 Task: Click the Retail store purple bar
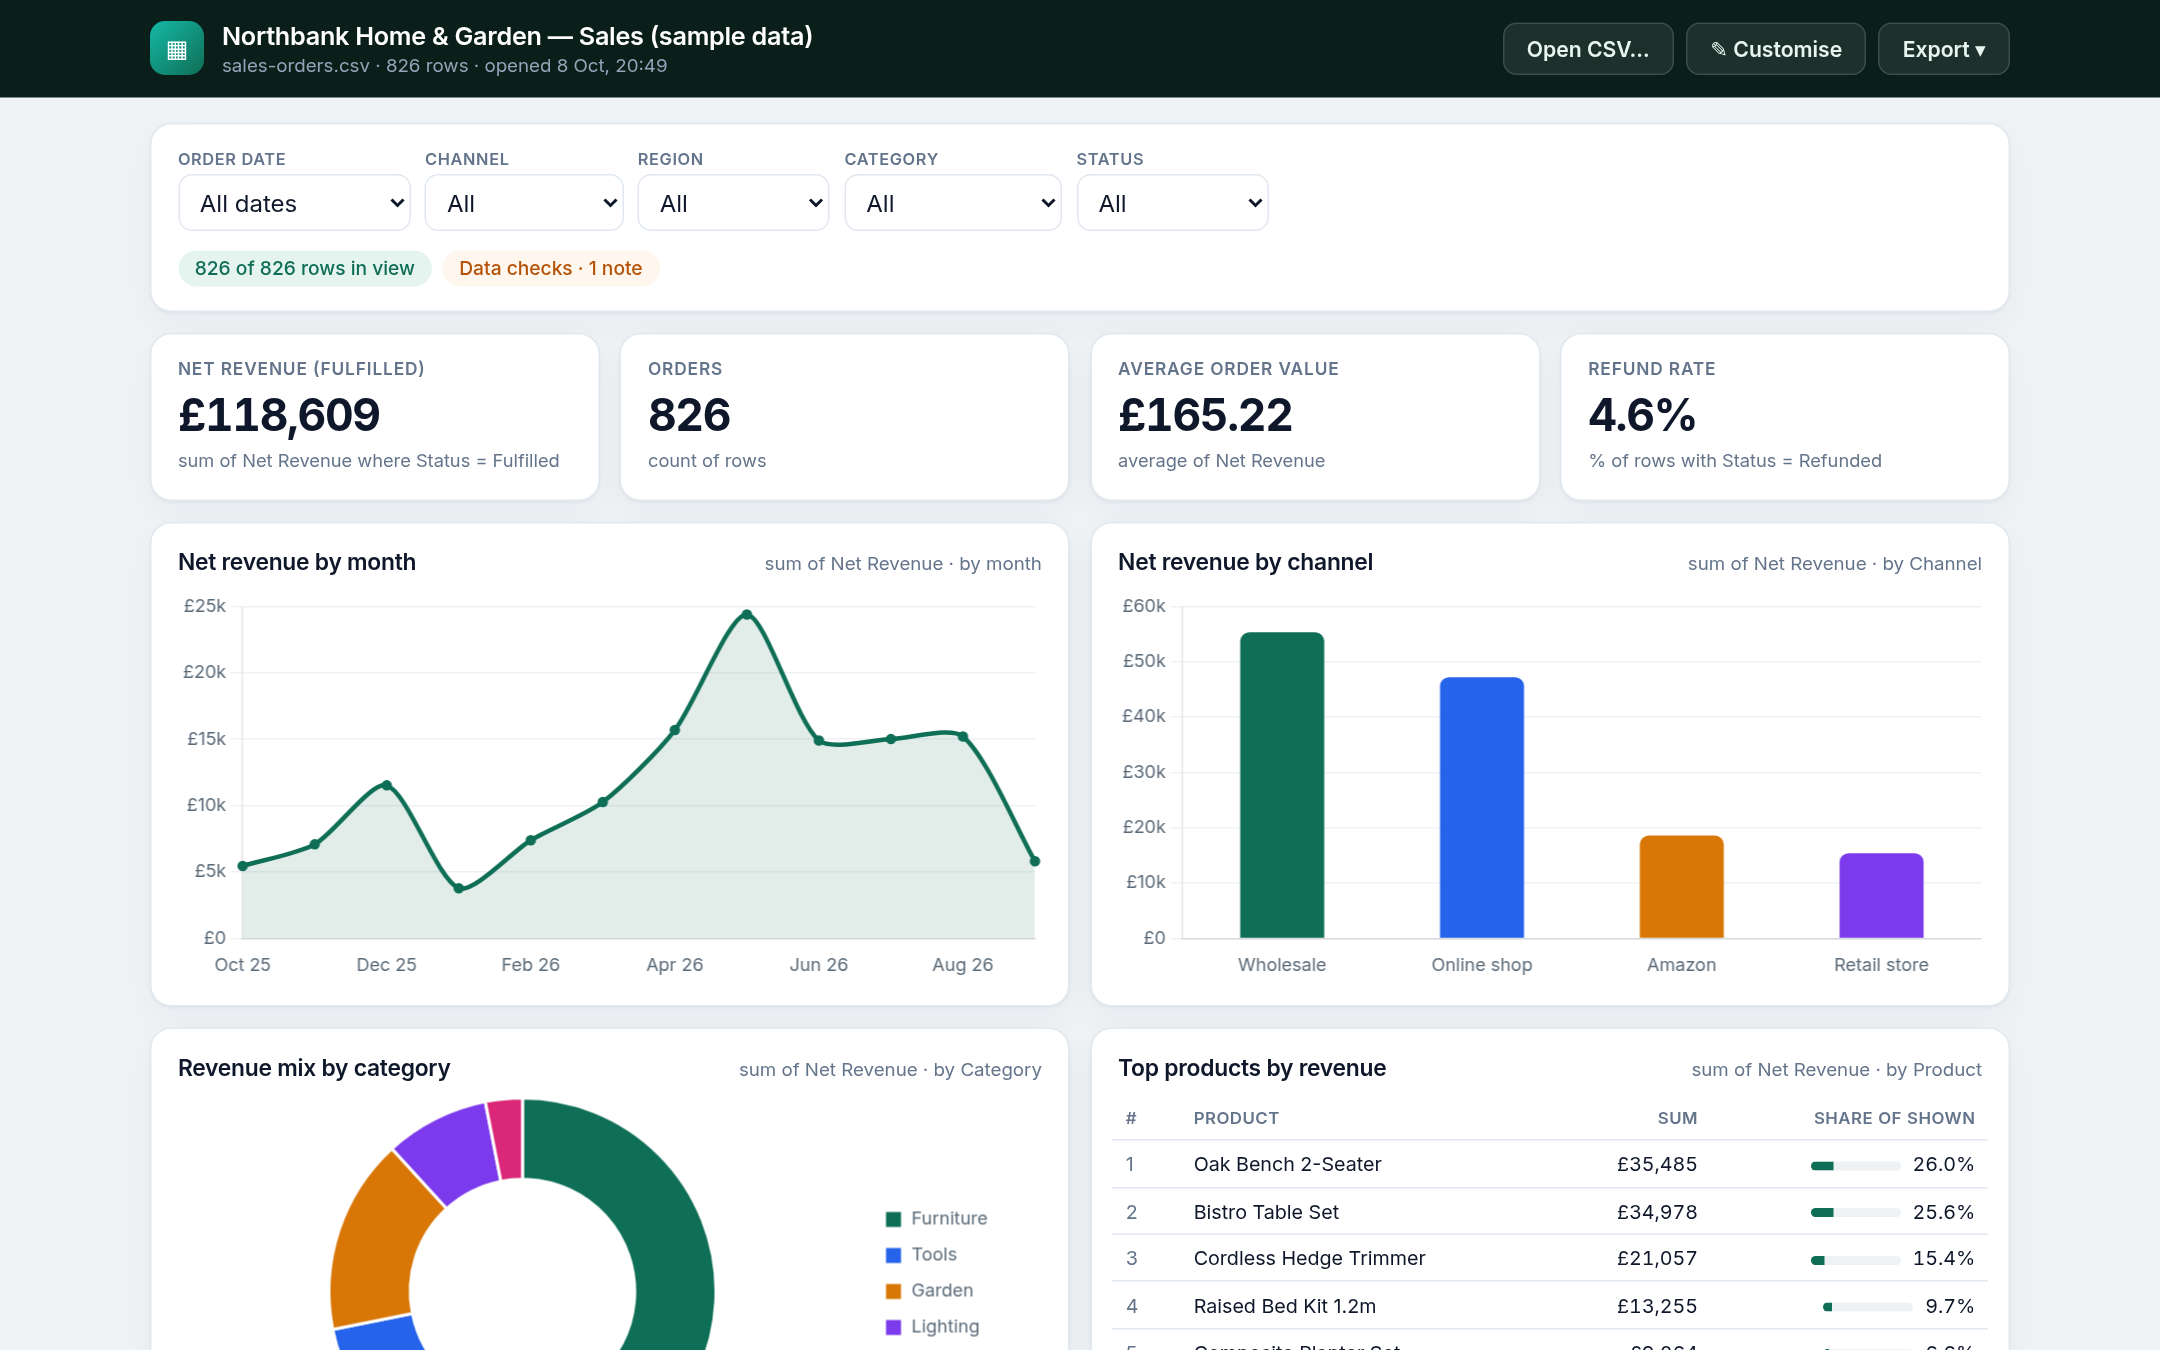point(1881,896)
